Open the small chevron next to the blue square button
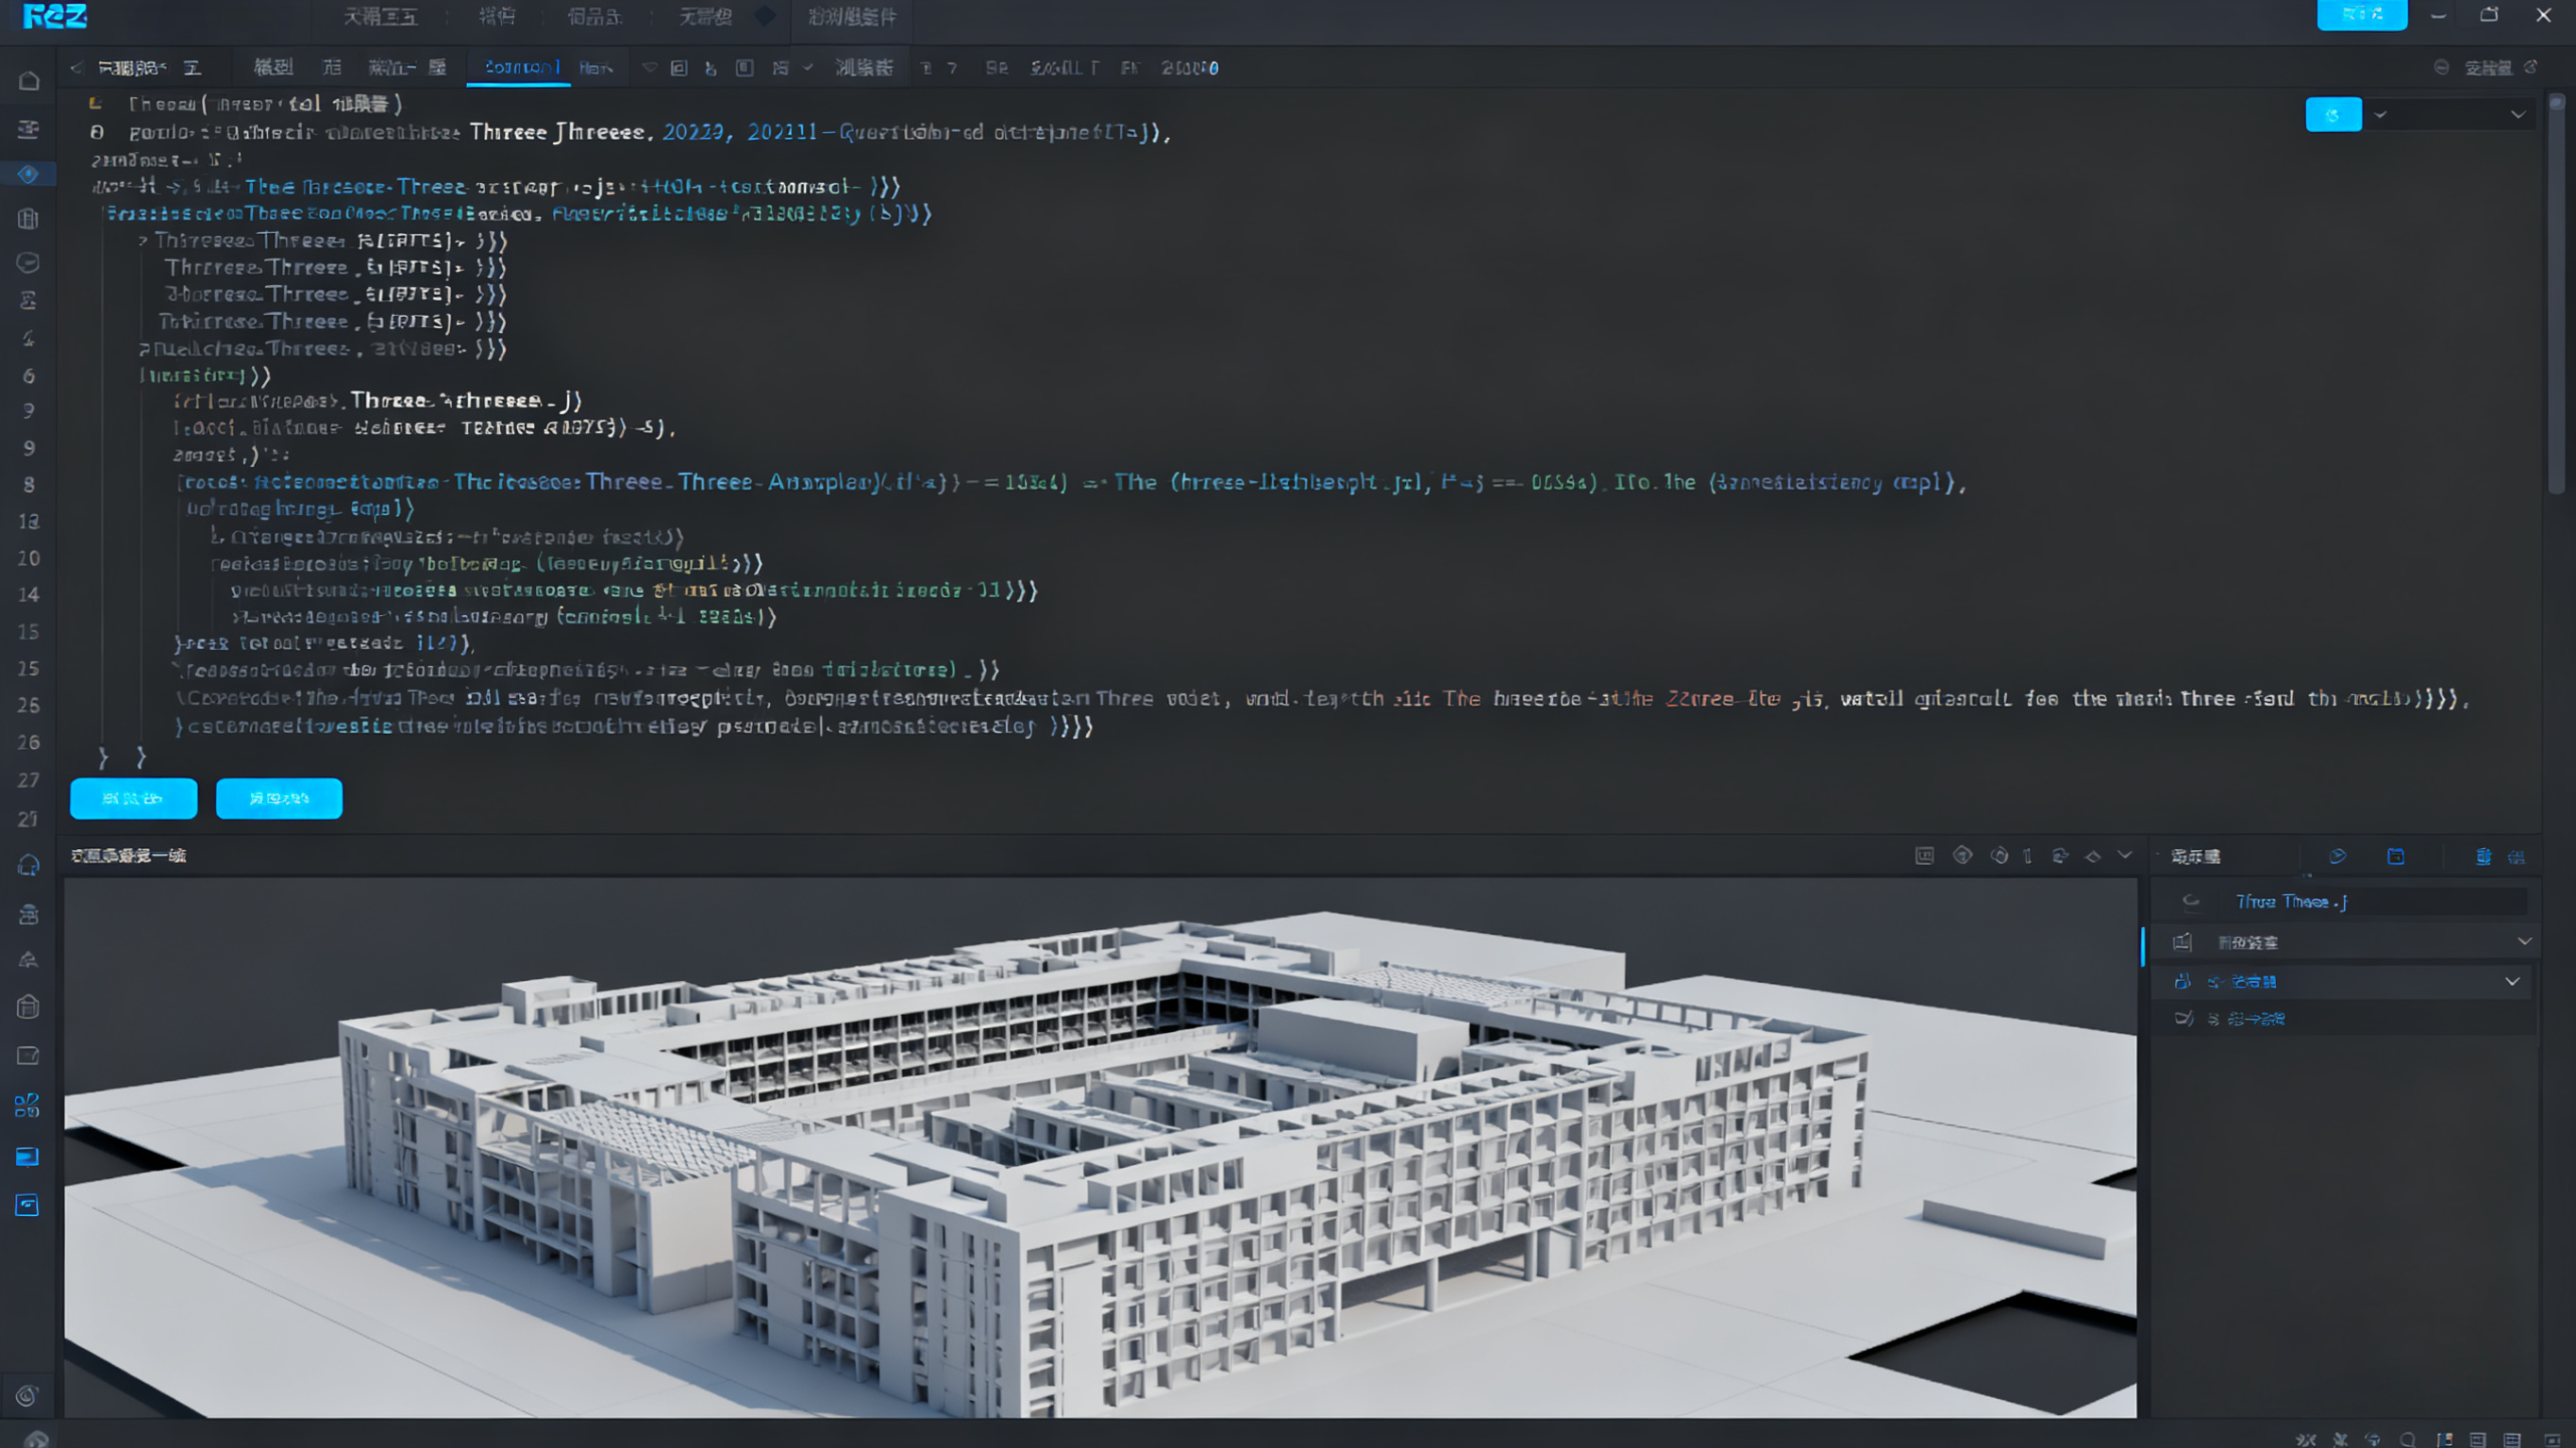 (2380, 114)
